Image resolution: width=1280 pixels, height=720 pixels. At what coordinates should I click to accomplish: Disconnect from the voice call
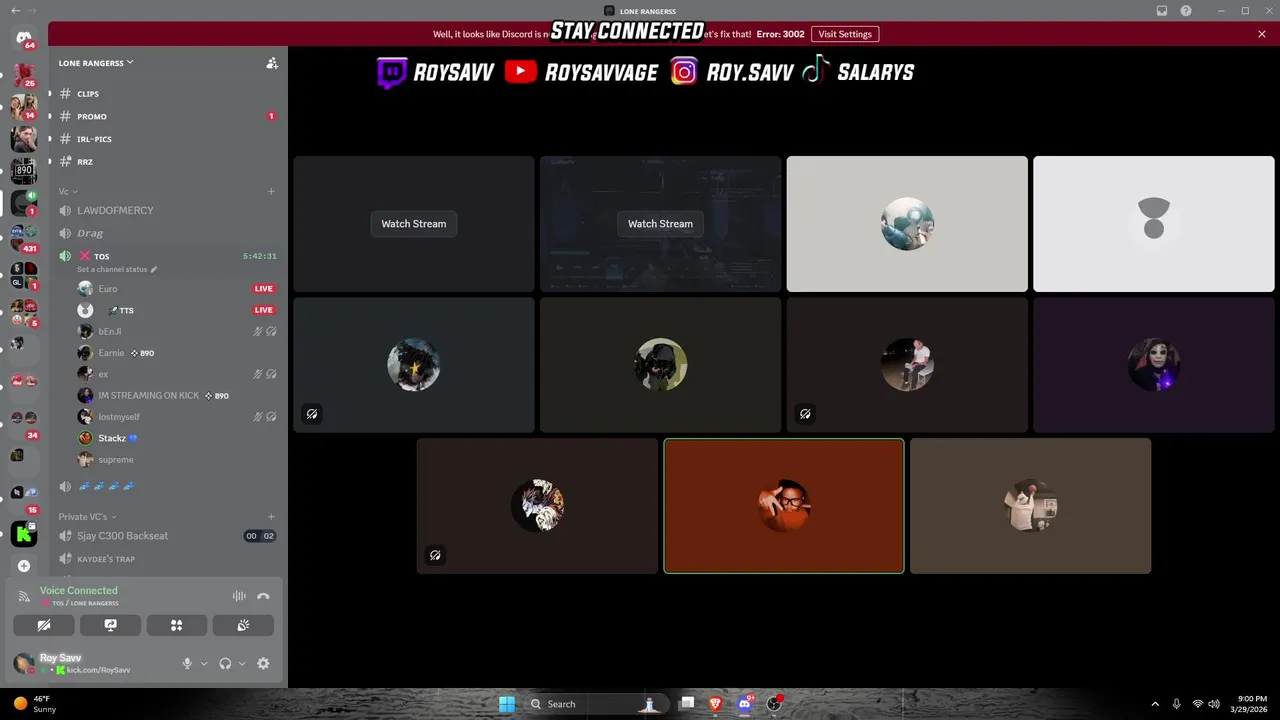263,596
